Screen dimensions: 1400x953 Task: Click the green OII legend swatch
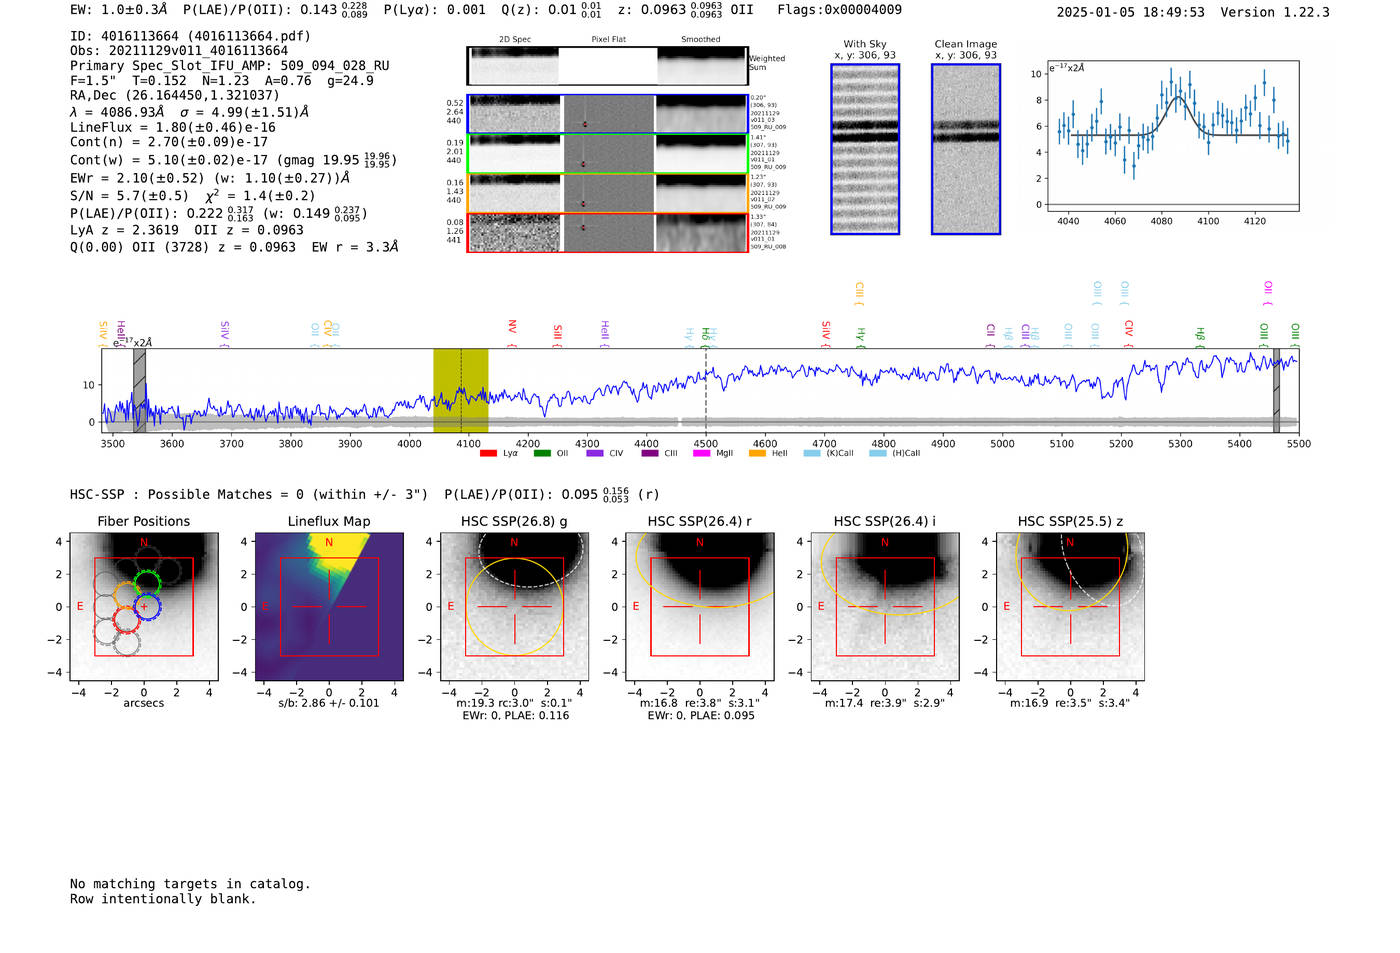pos(542,453)
